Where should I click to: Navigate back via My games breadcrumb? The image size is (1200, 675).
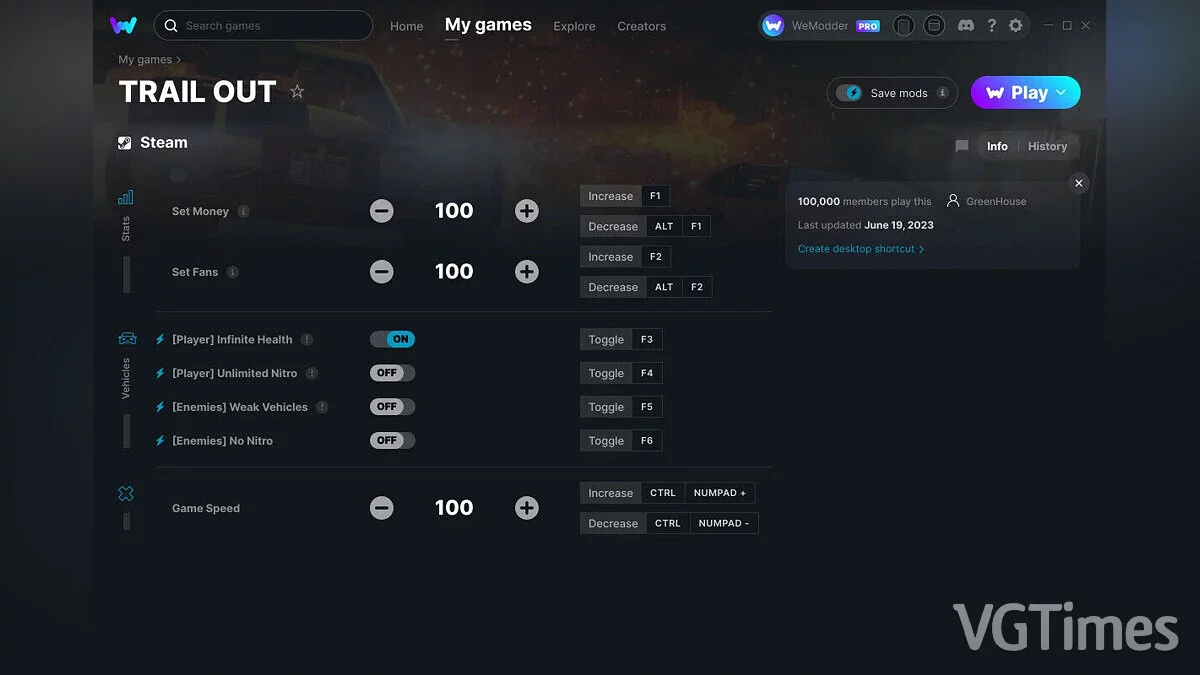coord(145,60)
